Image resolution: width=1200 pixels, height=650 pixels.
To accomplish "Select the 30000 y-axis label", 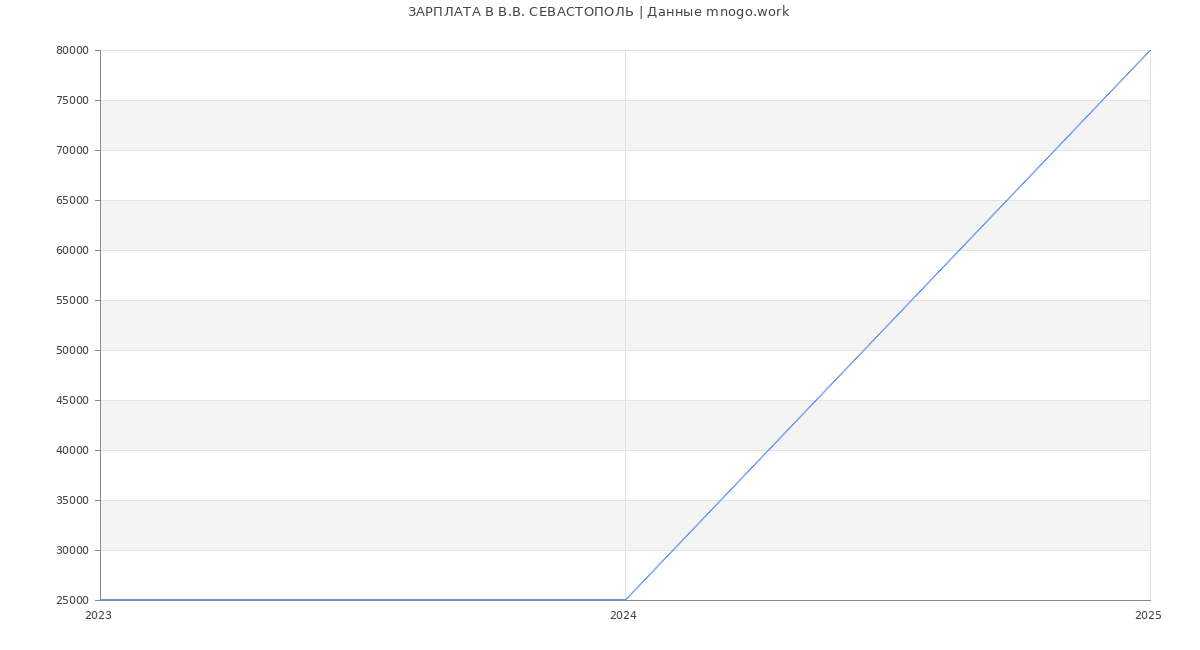I will [72, 551].
